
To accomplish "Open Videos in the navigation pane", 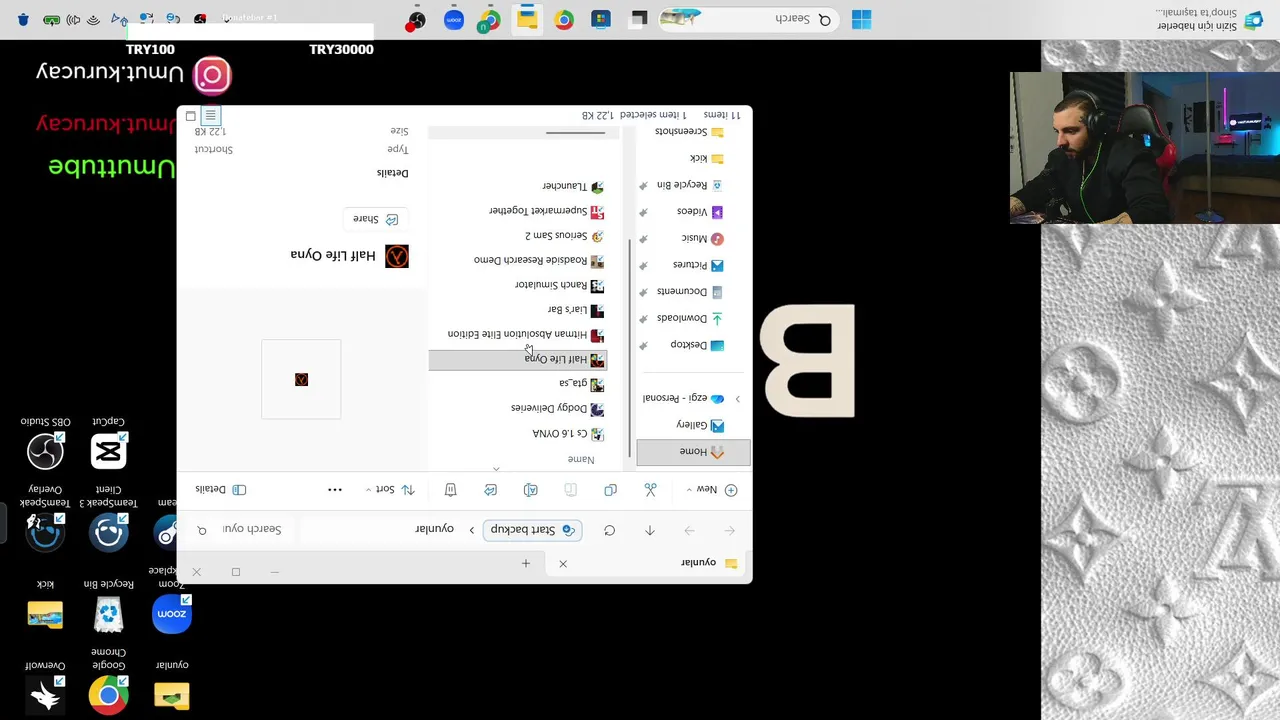I will pos(700,212).
